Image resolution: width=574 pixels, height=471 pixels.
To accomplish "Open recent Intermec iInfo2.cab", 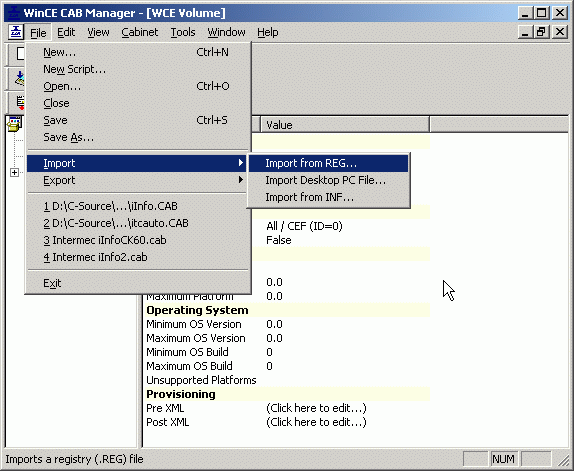I will (x=138, y=257).
